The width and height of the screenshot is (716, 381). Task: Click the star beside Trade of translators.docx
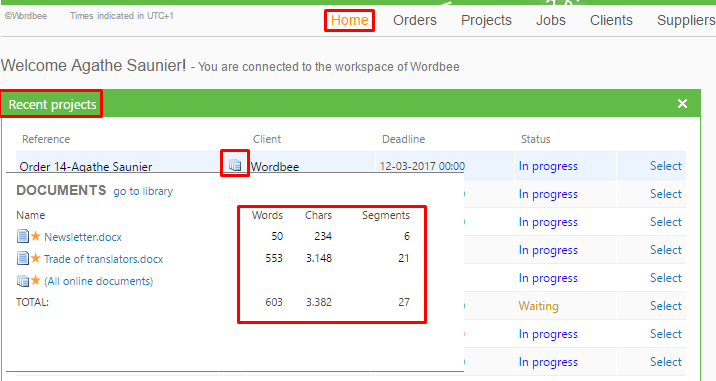point(36,258)
